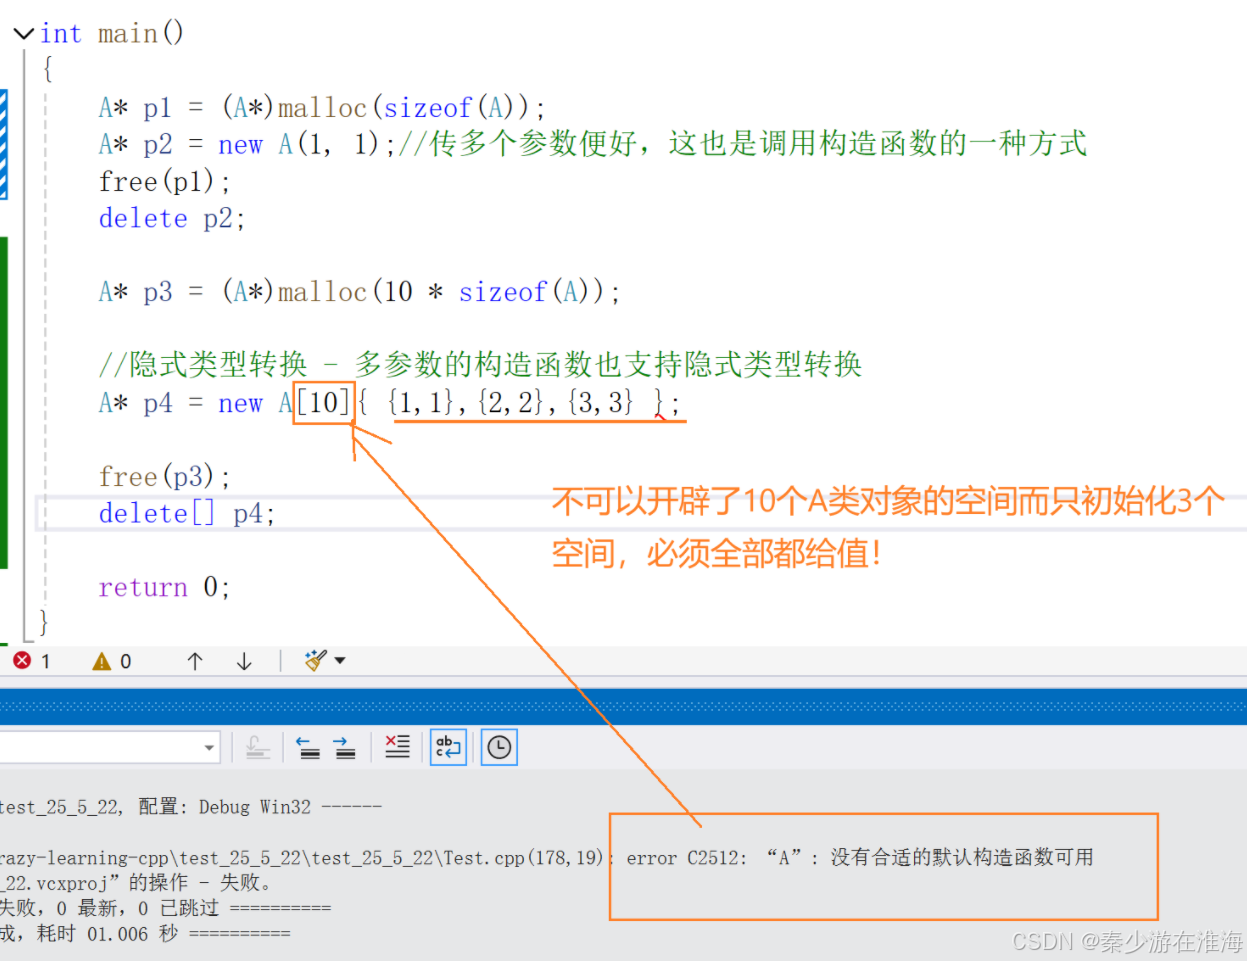Image resolution: width=1247 pixels, height=961 pixels.
Task: Go to next issue with down arrow
Action: click(244, 661)
